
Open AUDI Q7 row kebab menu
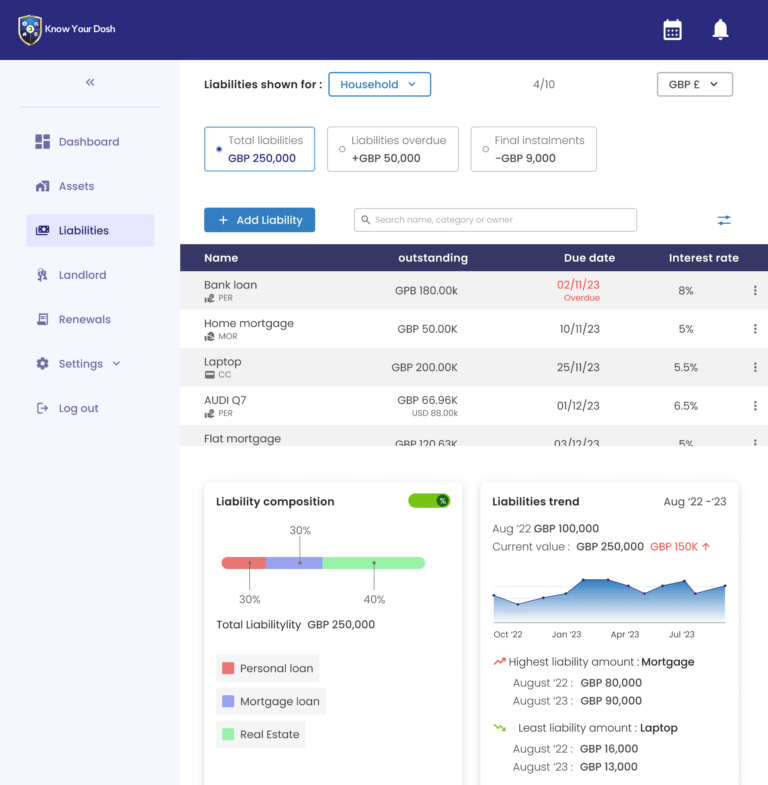pyautogui.click(x=755, y=406)
